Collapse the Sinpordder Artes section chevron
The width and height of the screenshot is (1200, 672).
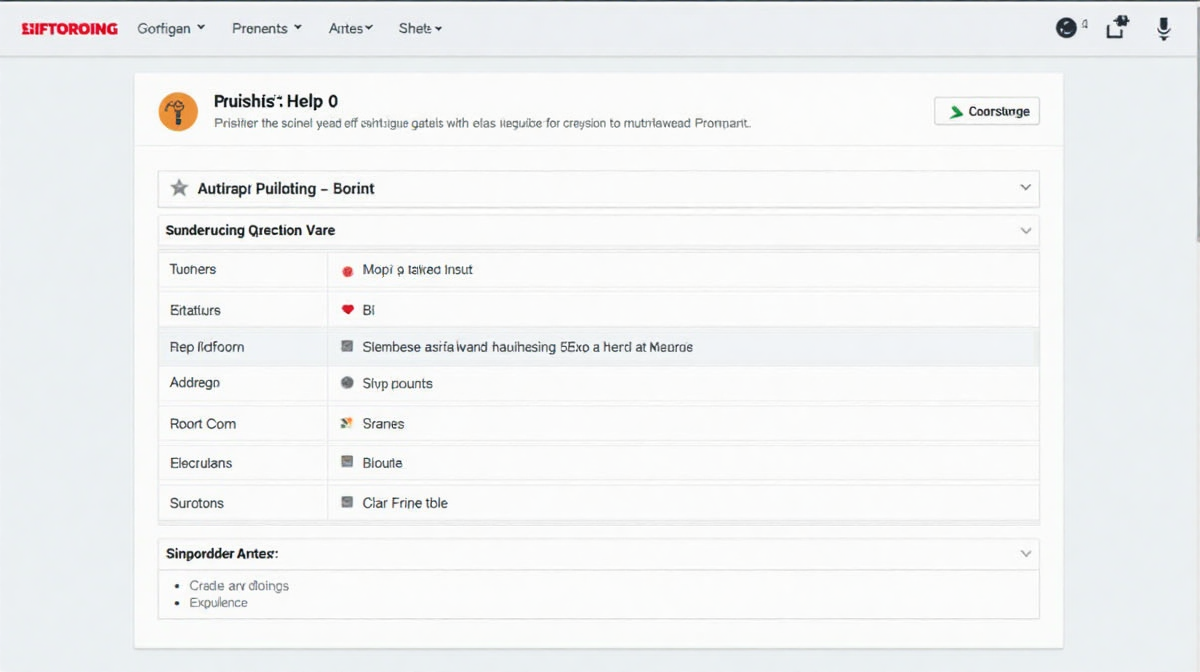coord(1025,553)
